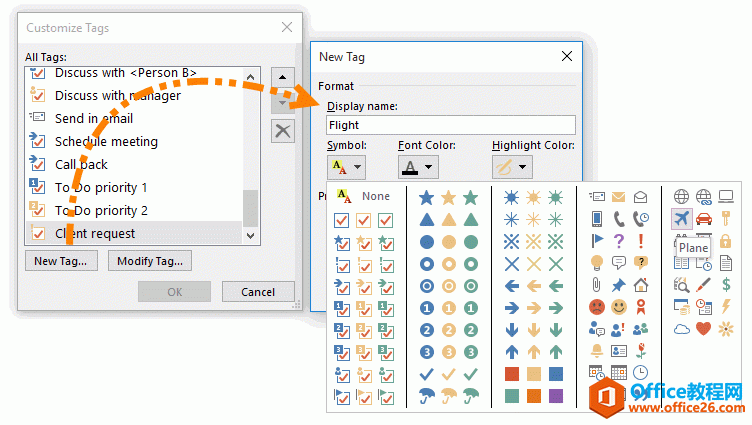Pick the purple square symbol
Viewport: 752px width, 425px height.
[553, 395]
